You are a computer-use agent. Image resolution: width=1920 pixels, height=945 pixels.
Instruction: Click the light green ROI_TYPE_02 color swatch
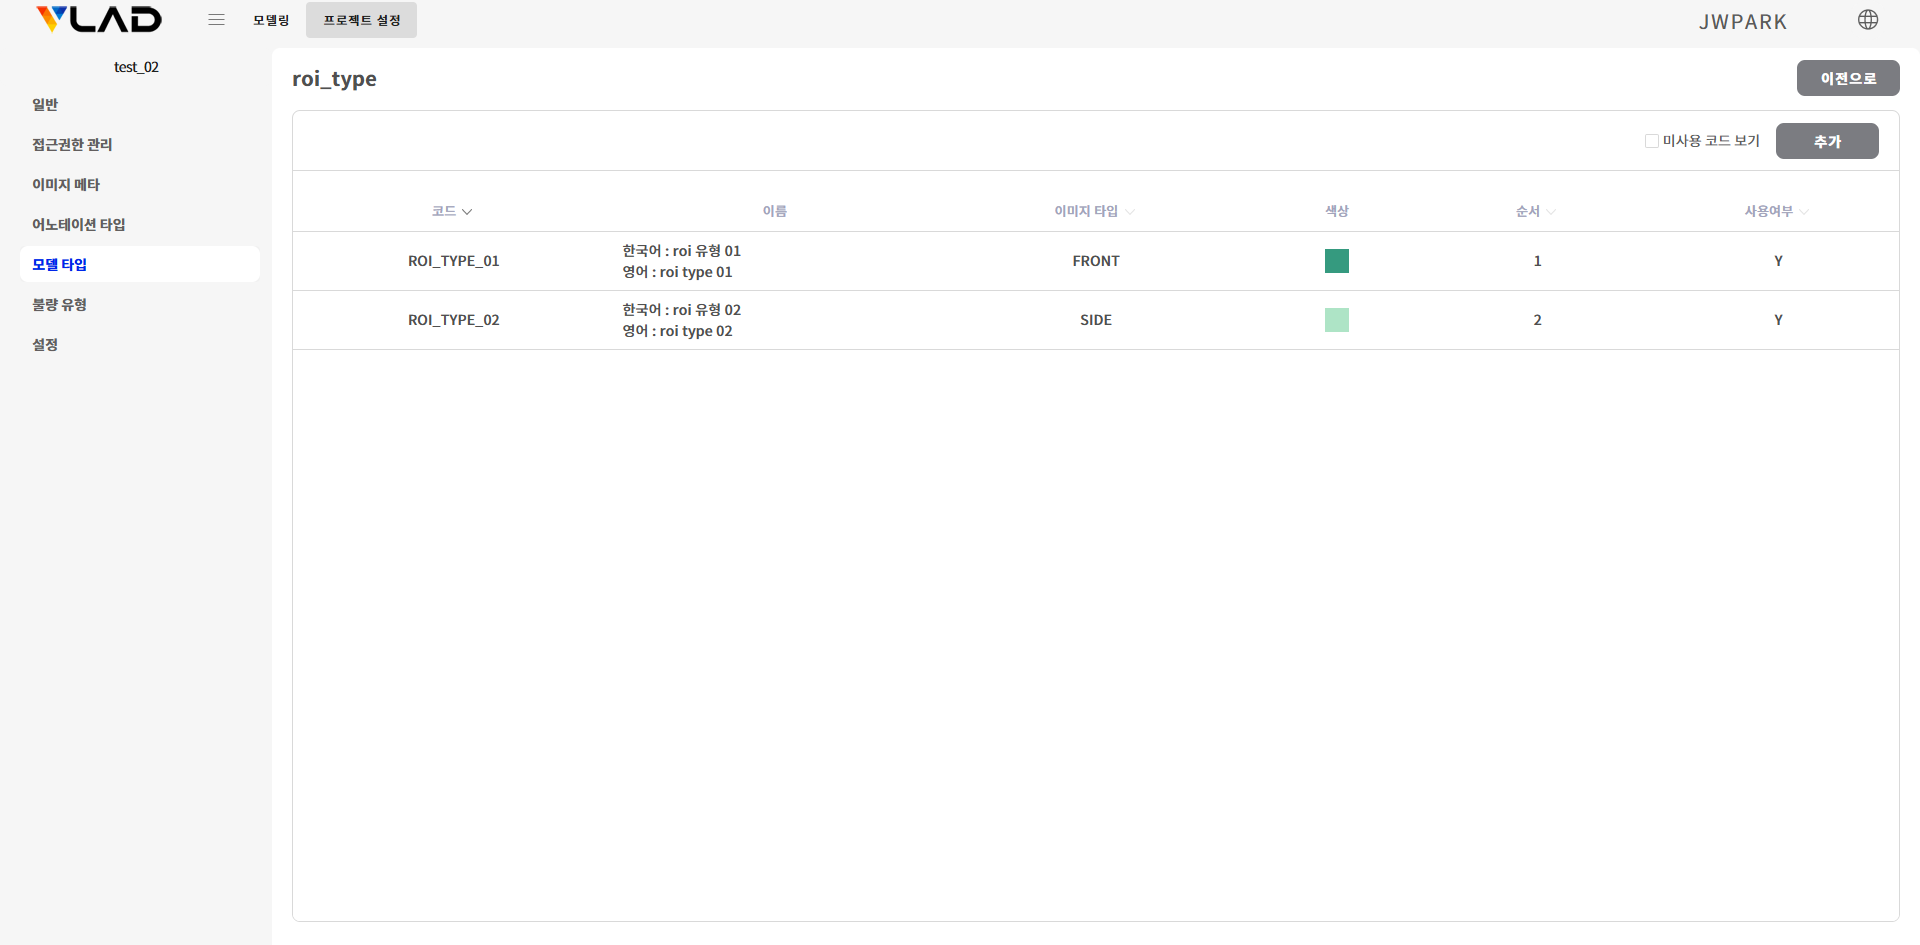click(x=1337, y=320)
